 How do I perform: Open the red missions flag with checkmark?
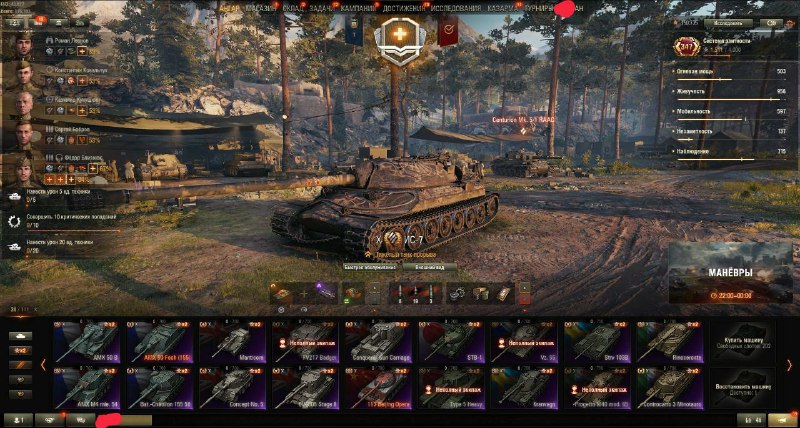tap(447, 30)
